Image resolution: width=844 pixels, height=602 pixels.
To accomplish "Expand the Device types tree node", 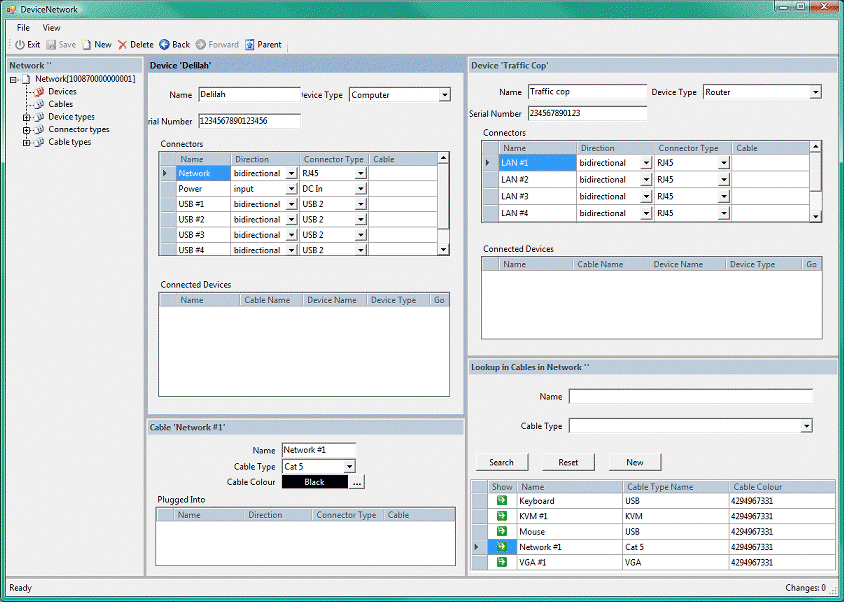I will tap(26, 117).
